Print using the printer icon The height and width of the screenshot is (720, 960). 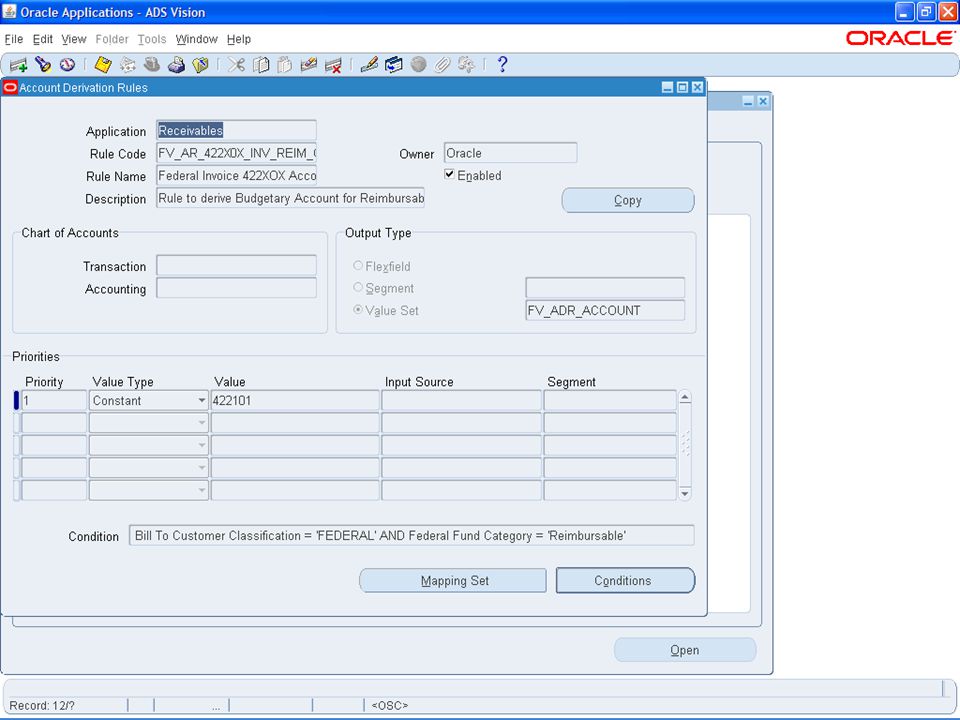[x=176, y=64]
